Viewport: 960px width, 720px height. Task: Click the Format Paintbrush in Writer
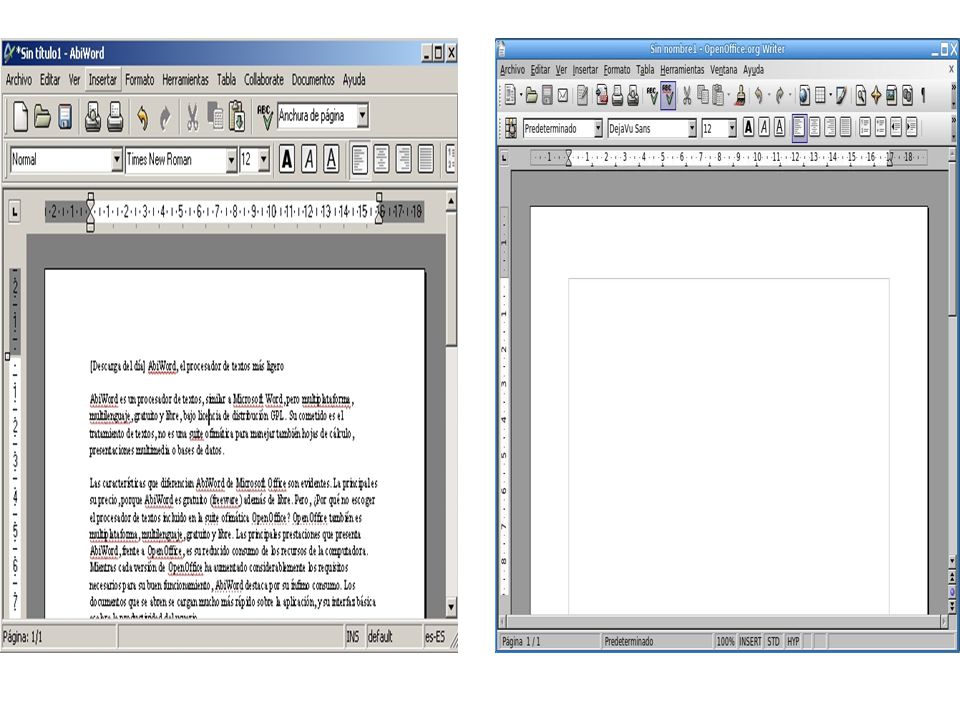(740, 95)
